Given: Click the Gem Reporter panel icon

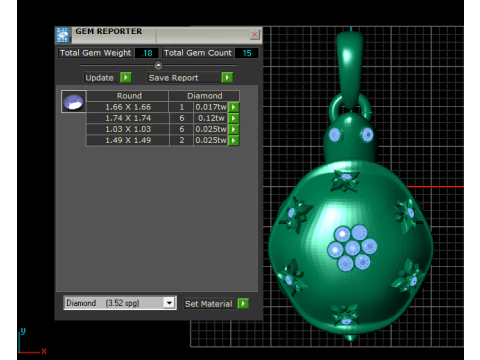Looking at the screenshot, I should click(x=63, y=35).
